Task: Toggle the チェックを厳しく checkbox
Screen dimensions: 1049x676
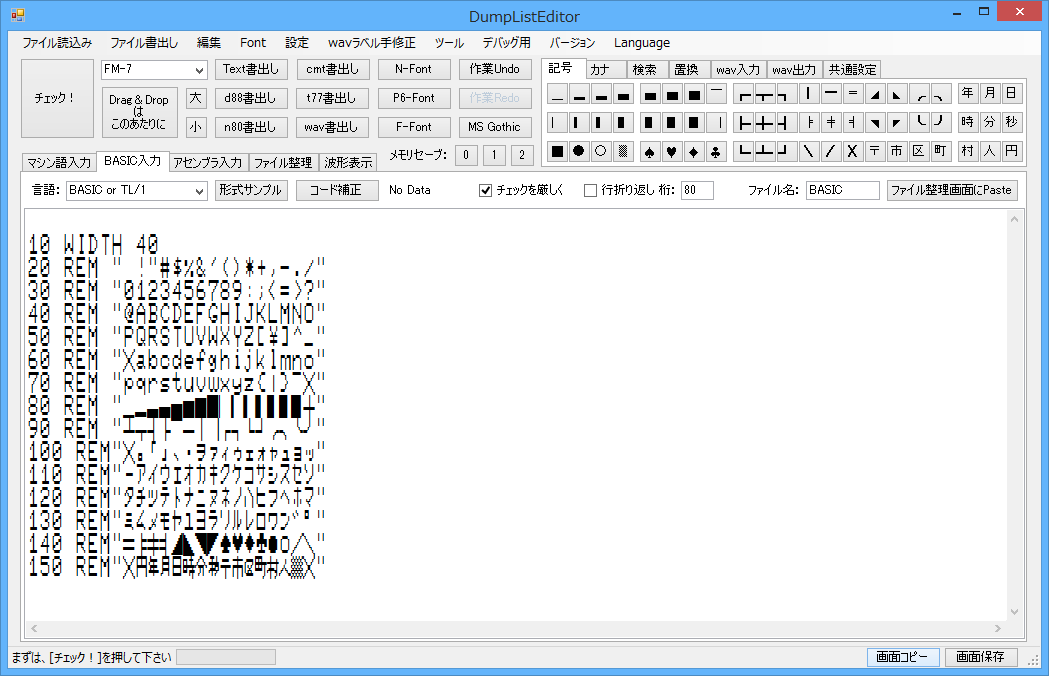Action: [x=486, y=191]
